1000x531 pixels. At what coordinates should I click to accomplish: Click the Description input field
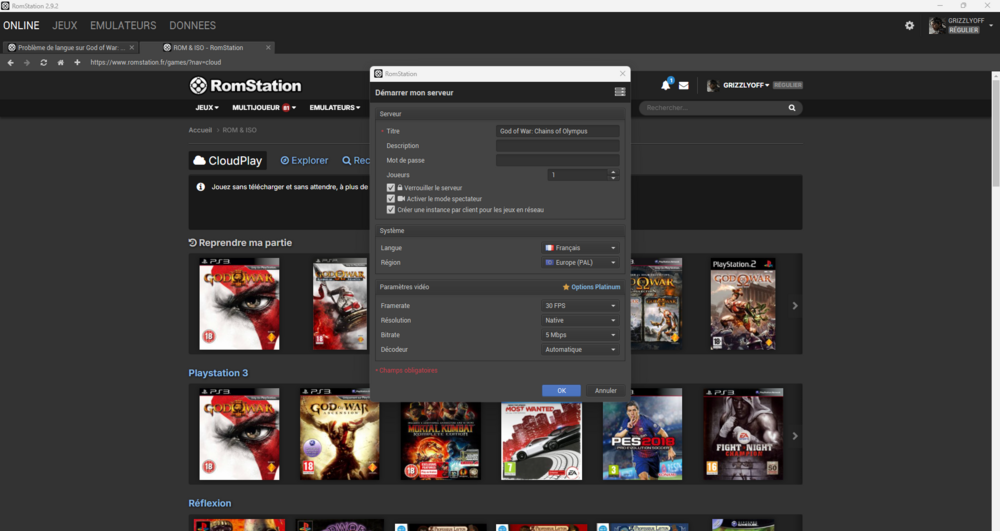click(557, 146)
